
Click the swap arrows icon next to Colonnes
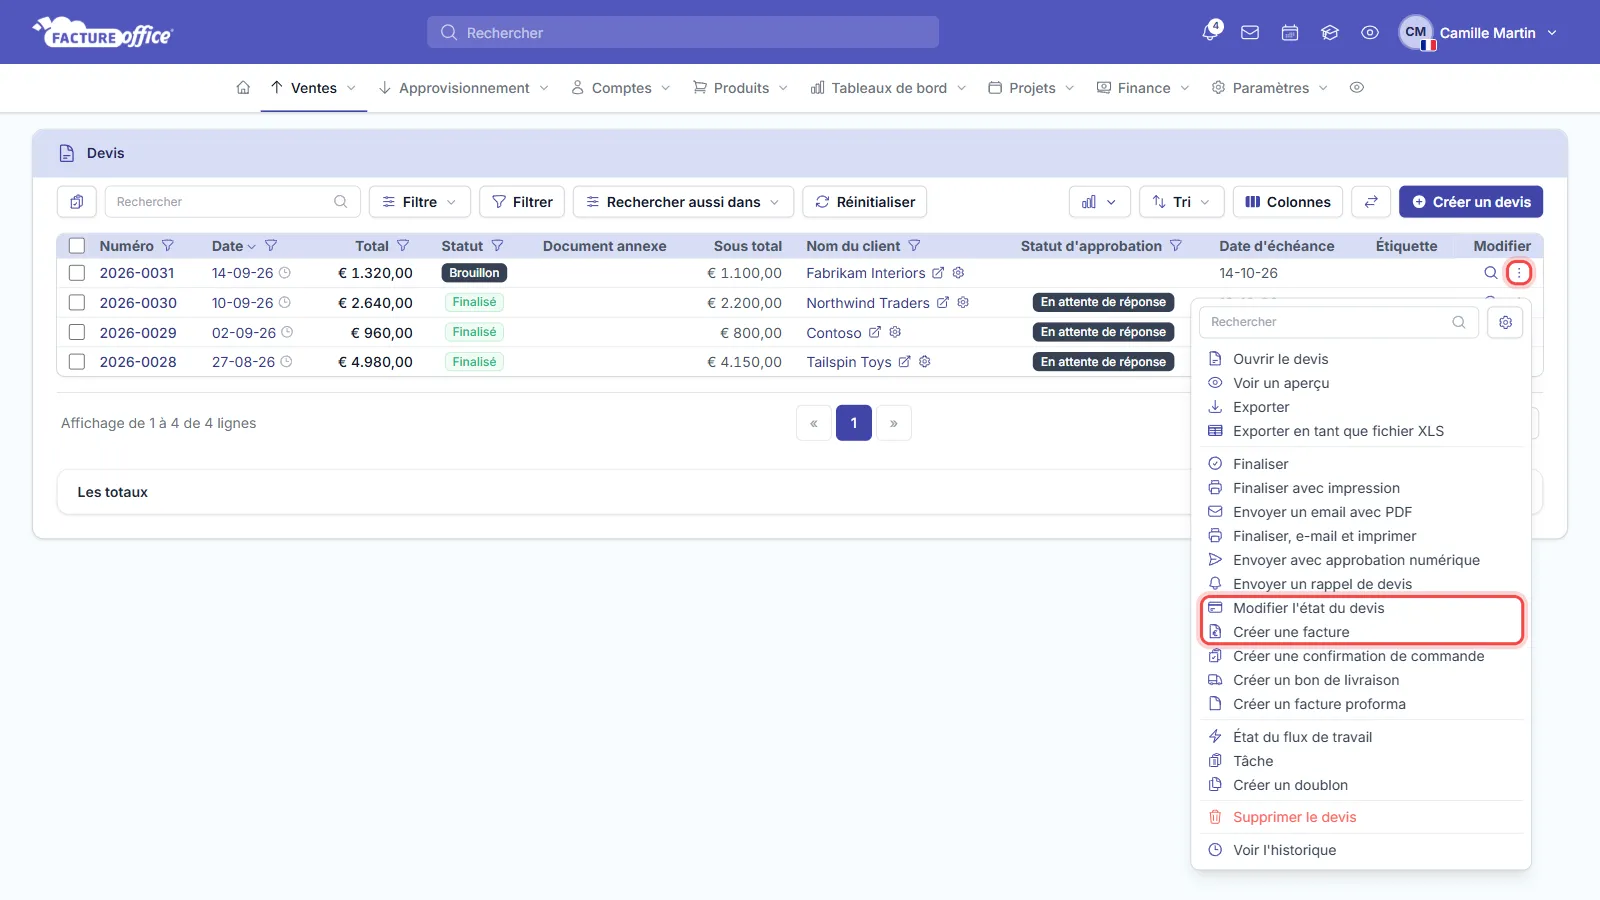point(1371,202)
